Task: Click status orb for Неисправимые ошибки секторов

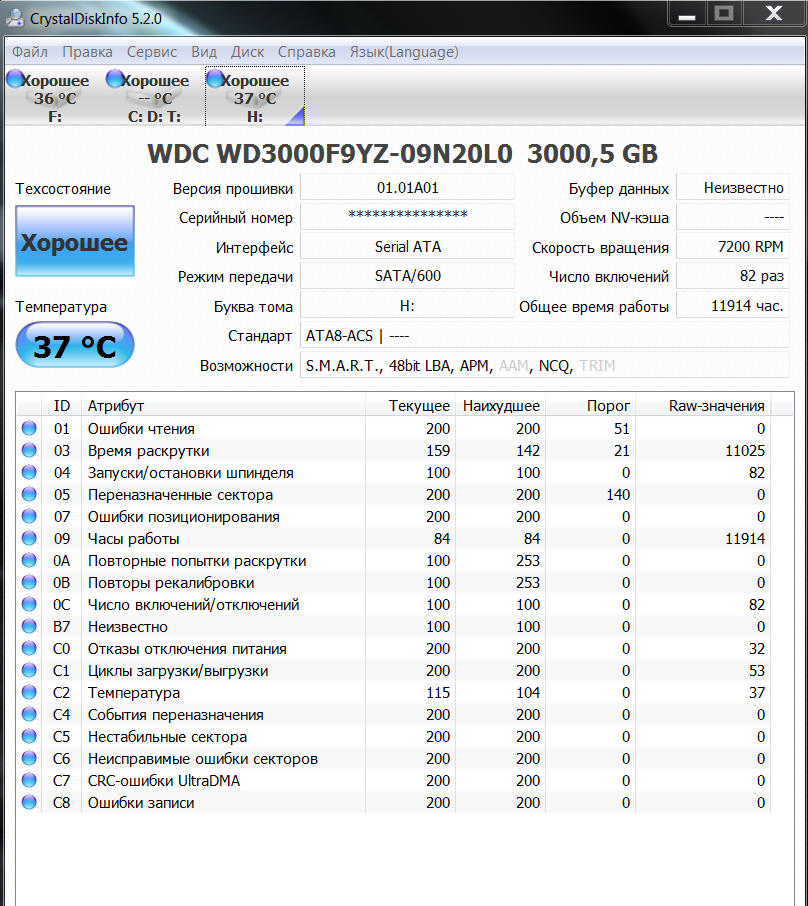Action: click(x=29, y=758)
